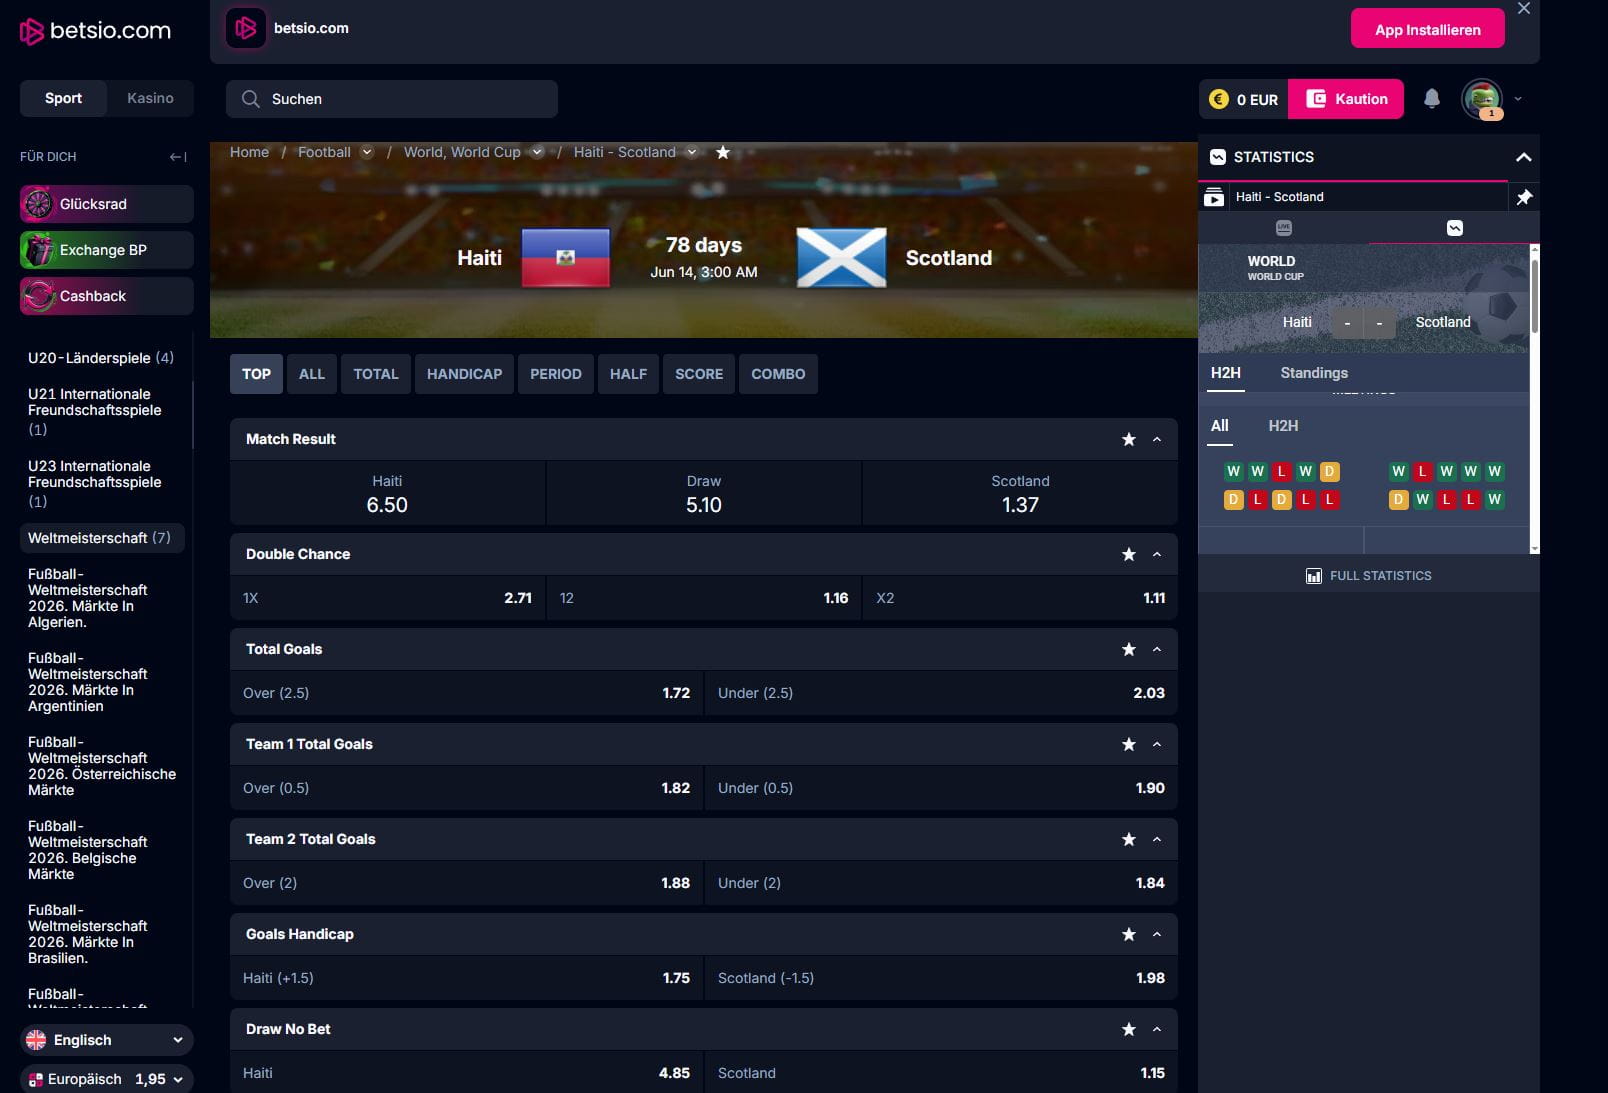Open the notifications bell icon

tap(1434, 99)
